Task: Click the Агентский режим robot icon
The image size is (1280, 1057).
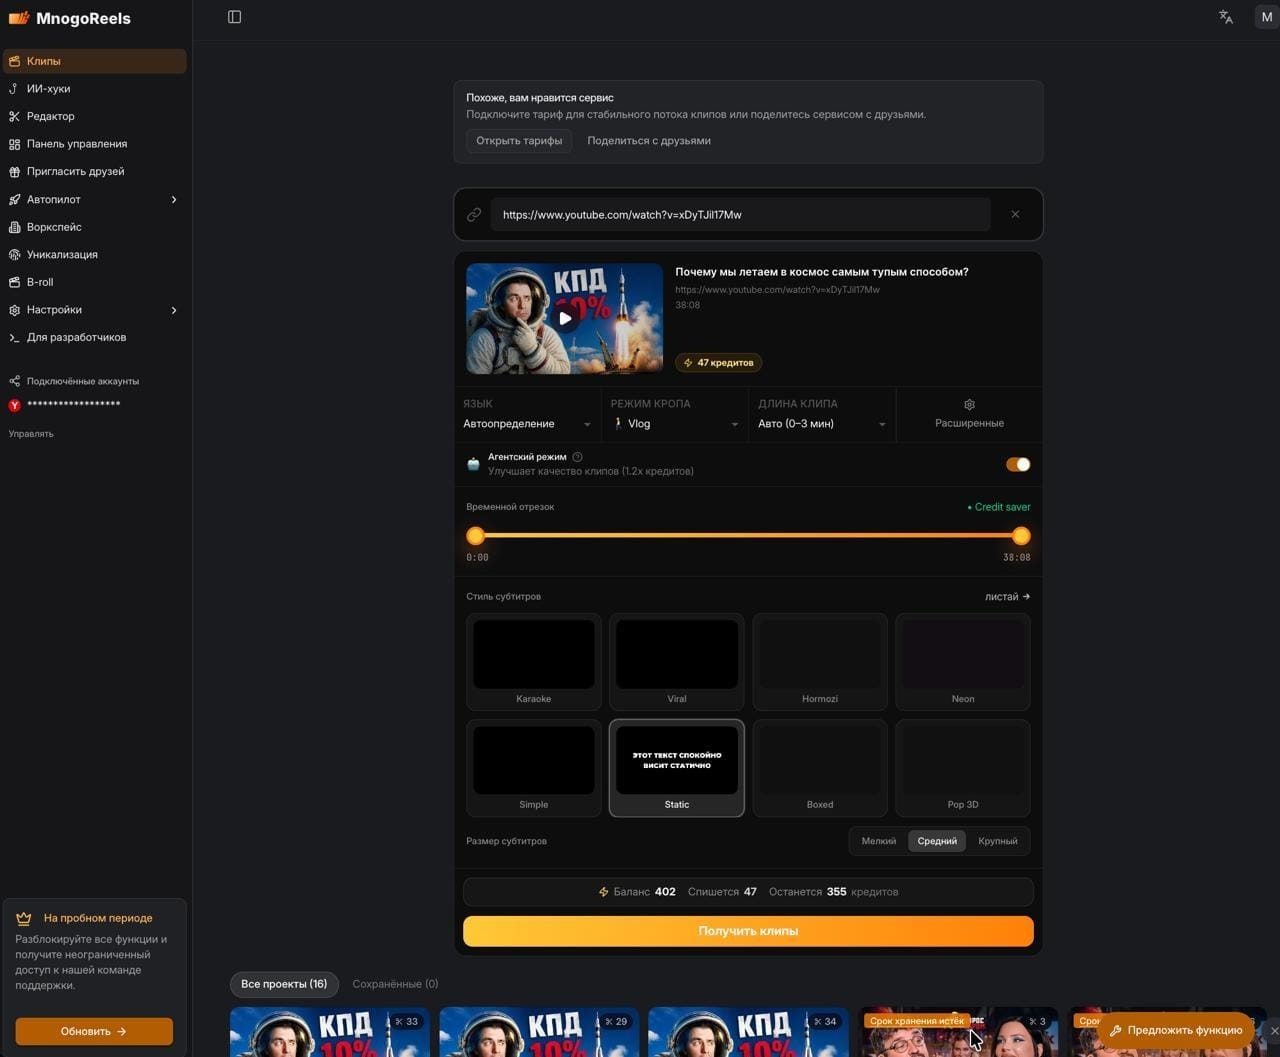Action: point(473,464)
